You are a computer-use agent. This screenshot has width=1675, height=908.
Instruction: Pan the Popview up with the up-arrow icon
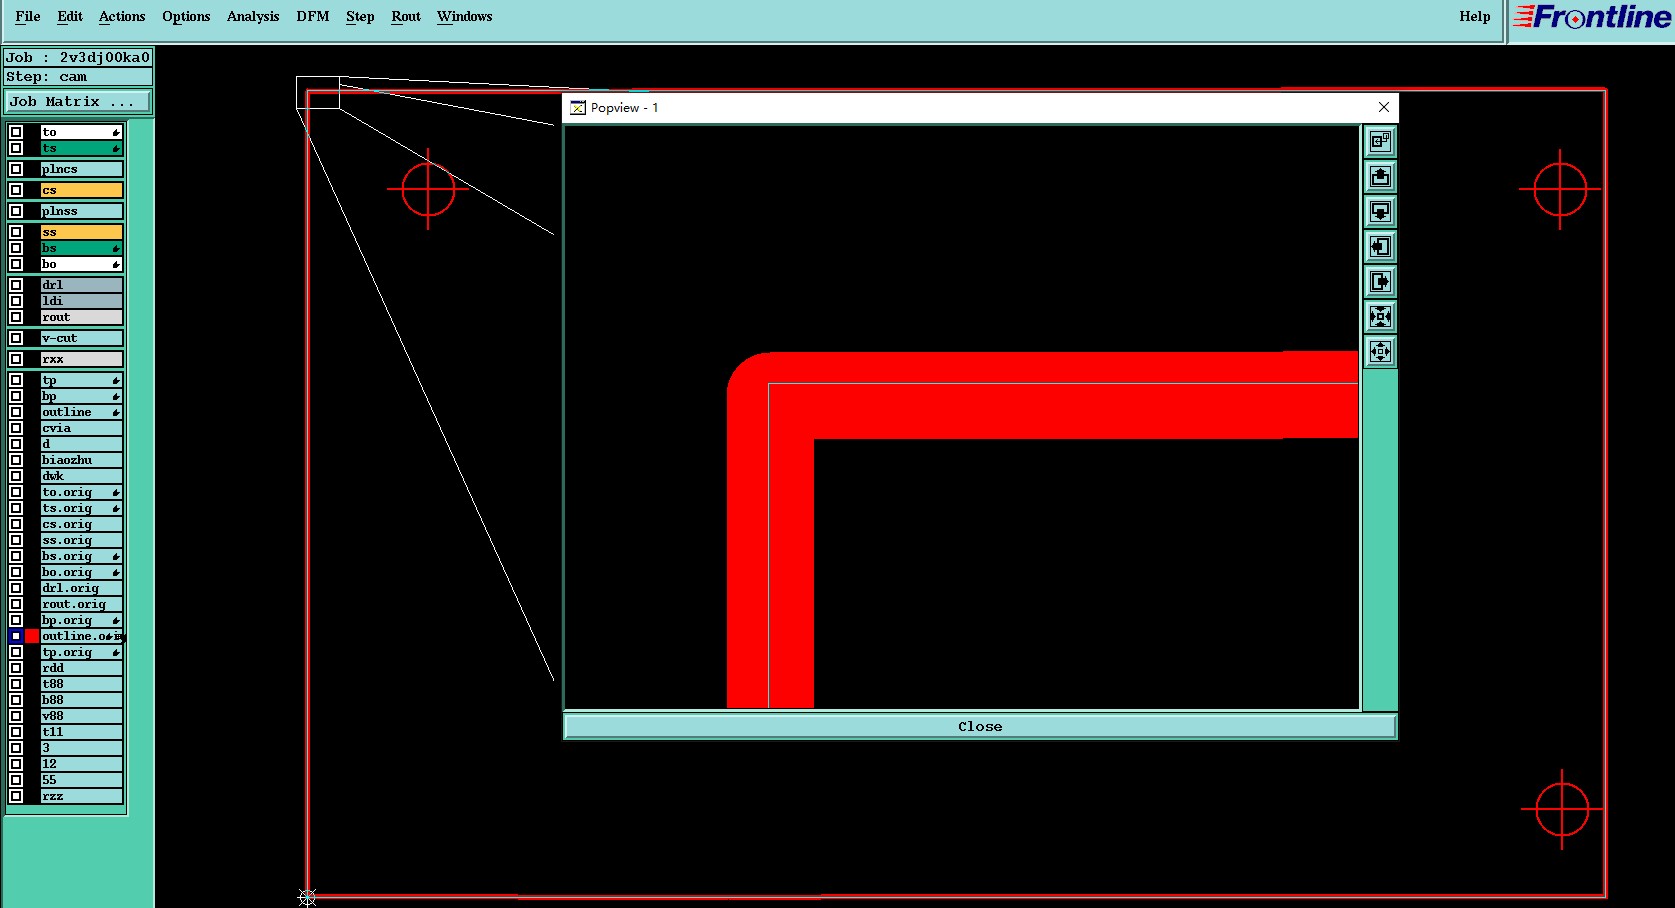pyautogui.click(x=1380, y=177)
